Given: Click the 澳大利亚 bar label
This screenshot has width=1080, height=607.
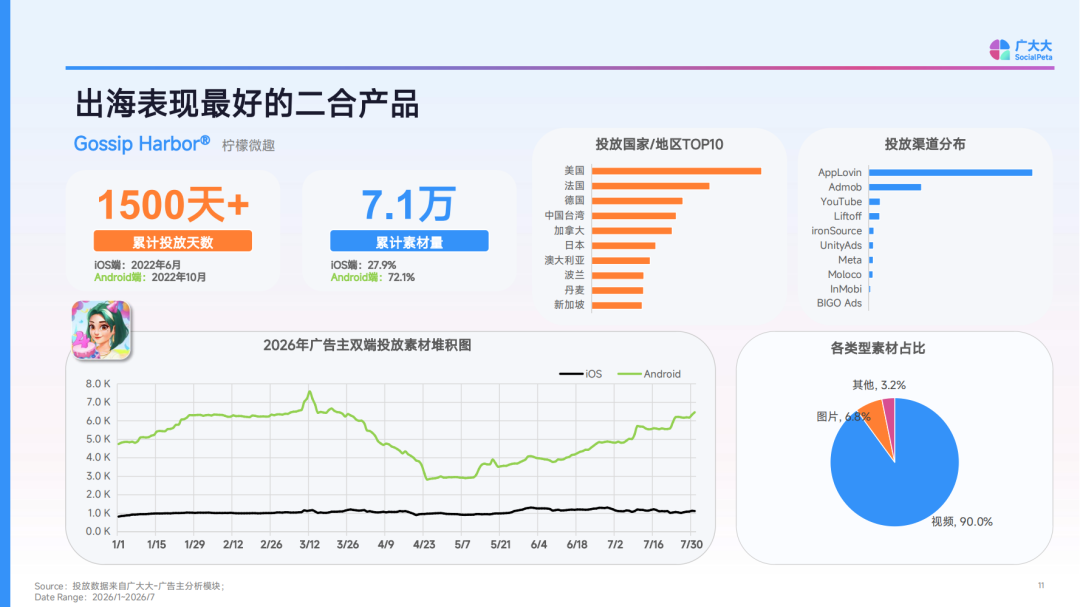Looking at the screenshot, I should point(564,260).
